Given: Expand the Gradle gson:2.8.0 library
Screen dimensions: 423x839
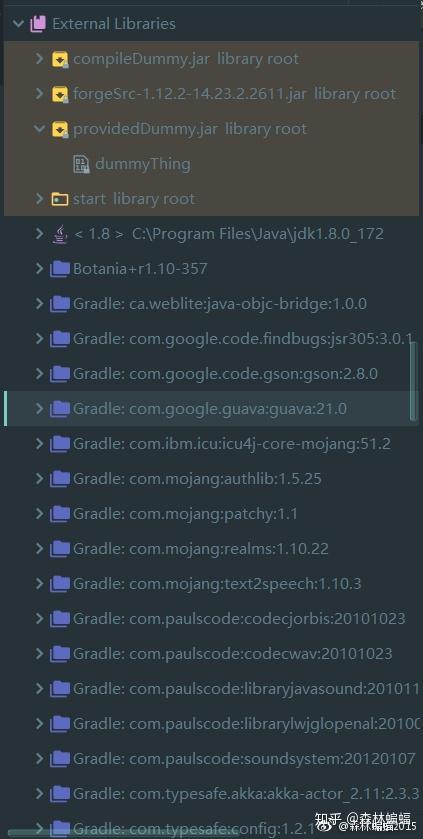Looking at the screenshot, I should coord(39,373).
